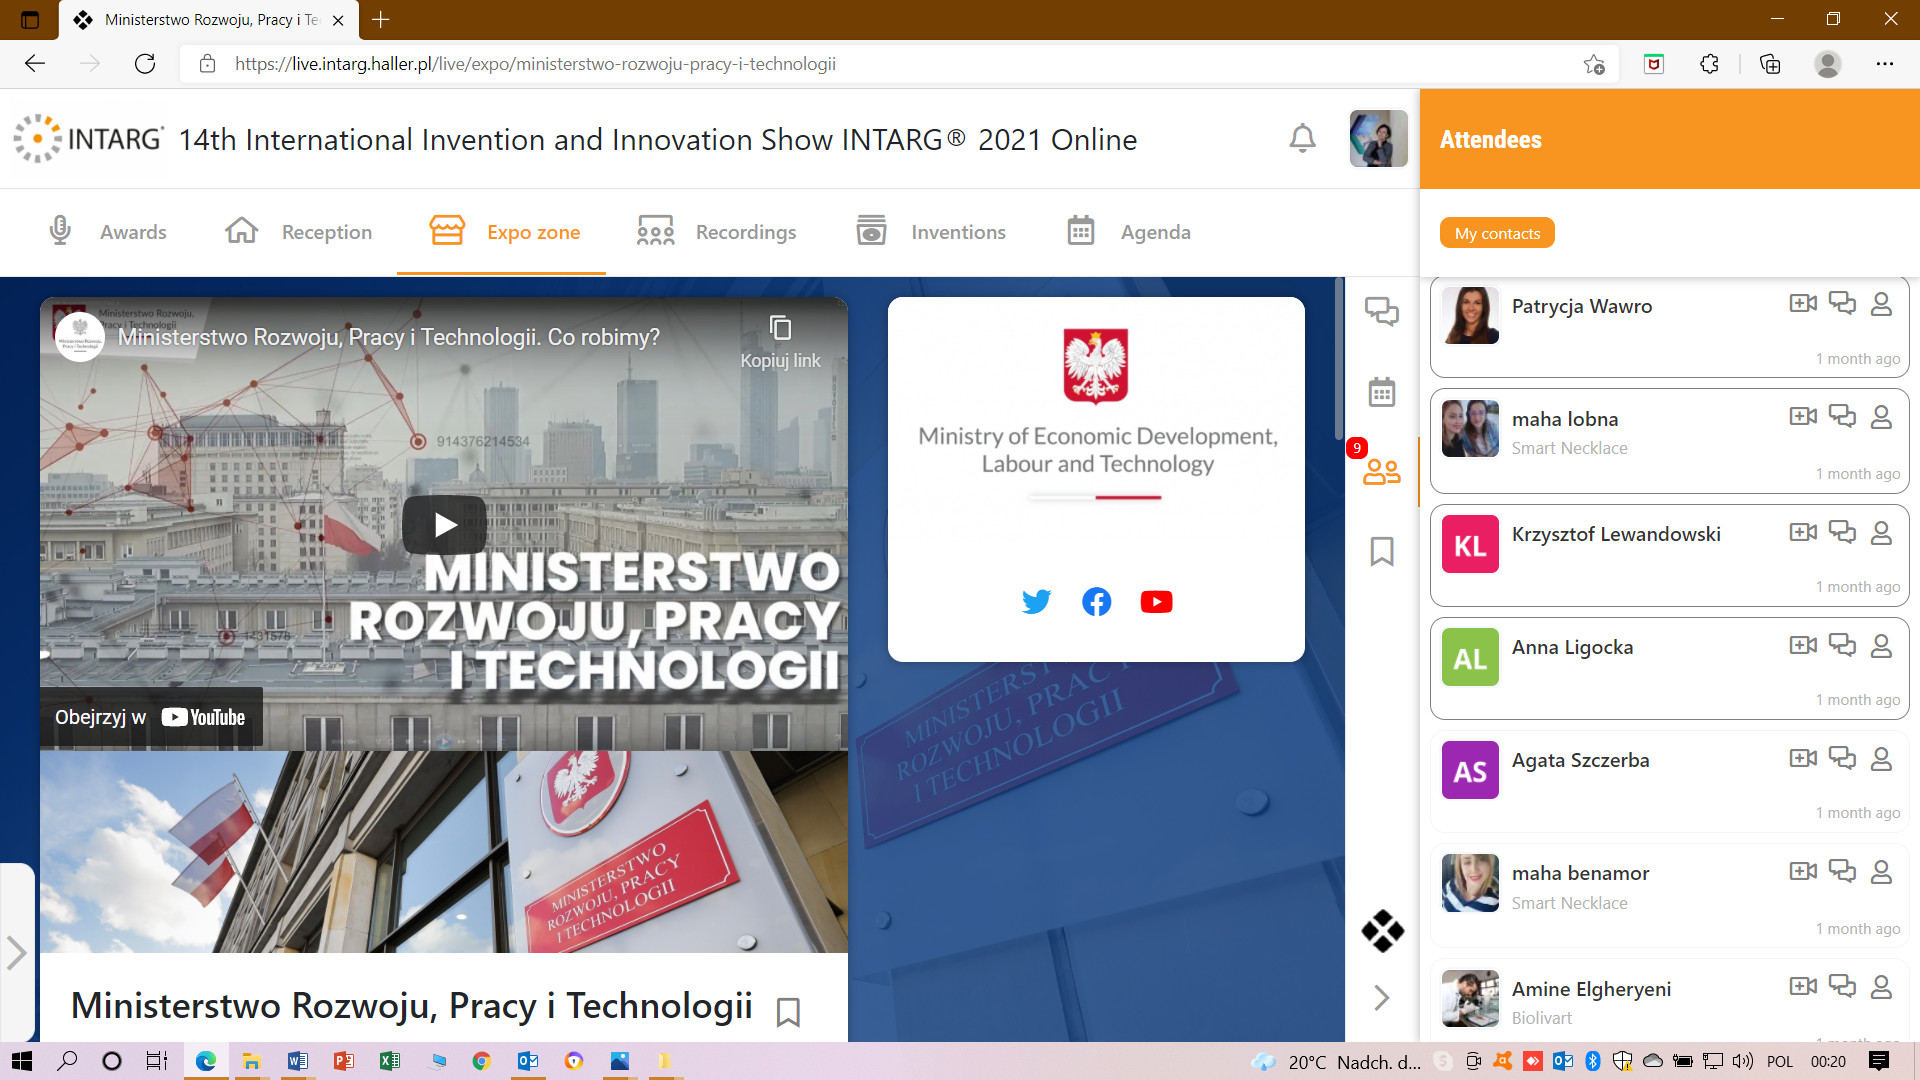Screen dimensions: 1920x1080
Task: Open the calendar schedule sidebar icon
Action: tap(1382, 392)
